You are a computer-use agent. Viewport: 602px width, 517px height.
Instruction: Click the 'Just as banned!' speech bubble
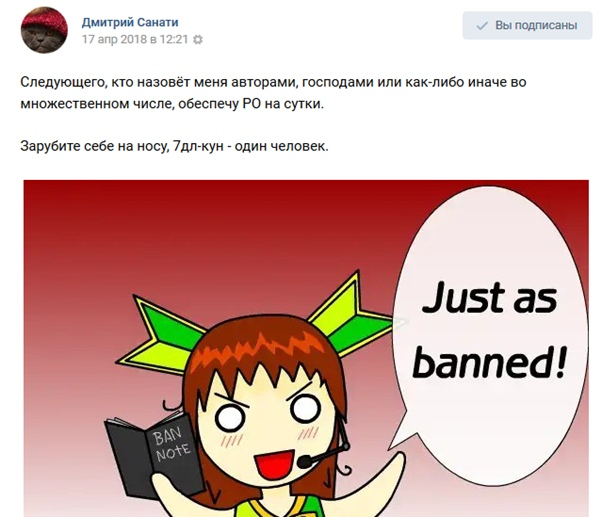coord(490,334)
